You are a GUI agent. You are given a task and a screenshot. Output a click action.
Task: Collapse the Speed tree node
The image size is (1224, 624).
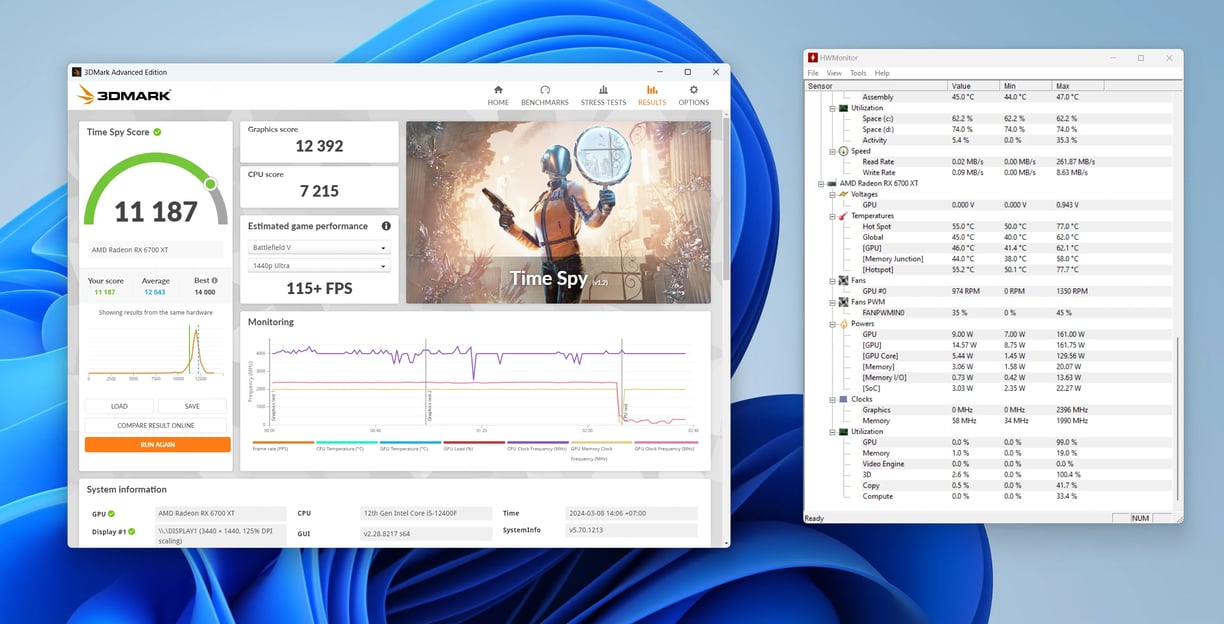click(x=832, y=151)
